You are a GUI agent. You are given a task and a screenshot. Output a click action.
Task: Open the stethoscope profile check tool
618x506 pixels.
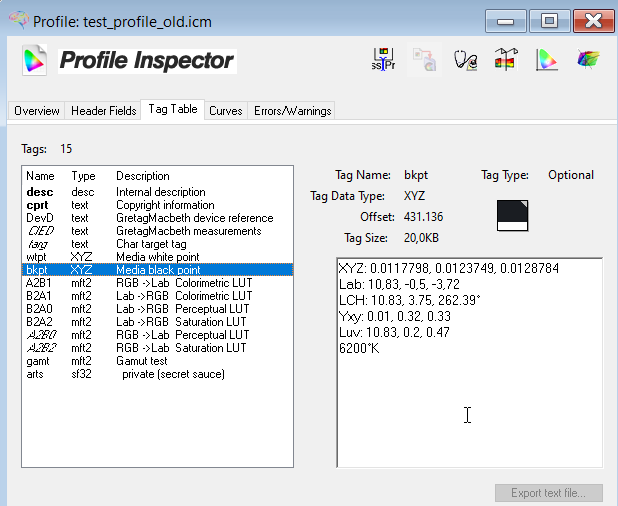465,60
